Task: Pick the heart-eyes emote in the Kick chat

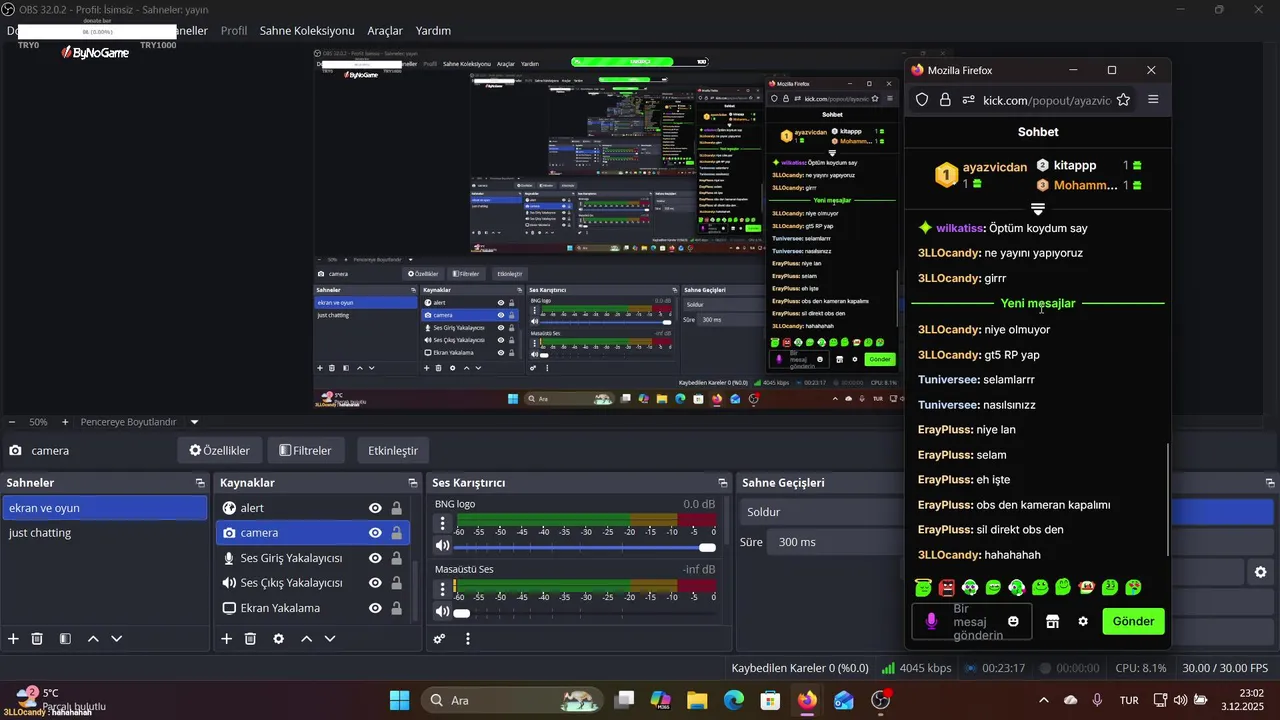Action: tap(1133, 587)
